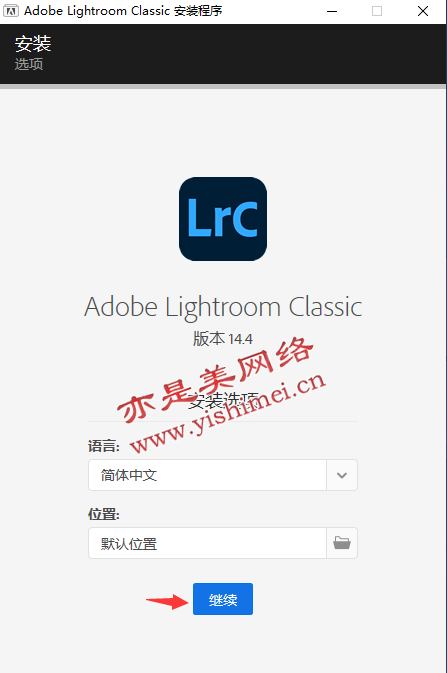Viewport: 447px width, 673px height.
Task: Click the Adobe Lightroom Classic product name
Action: coord(223,307)
